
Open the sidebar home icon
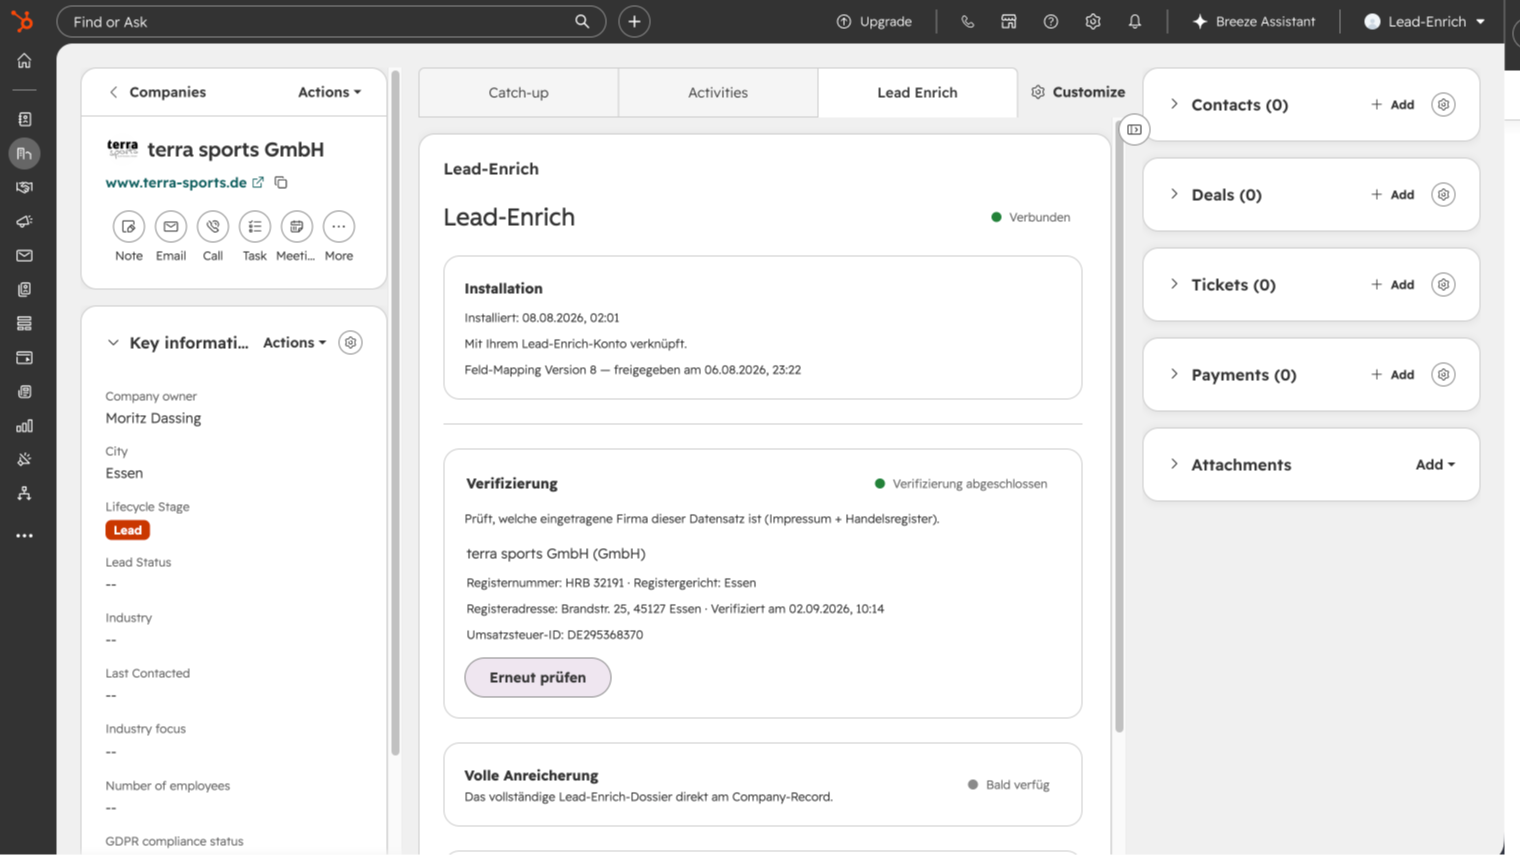[24, 61]
